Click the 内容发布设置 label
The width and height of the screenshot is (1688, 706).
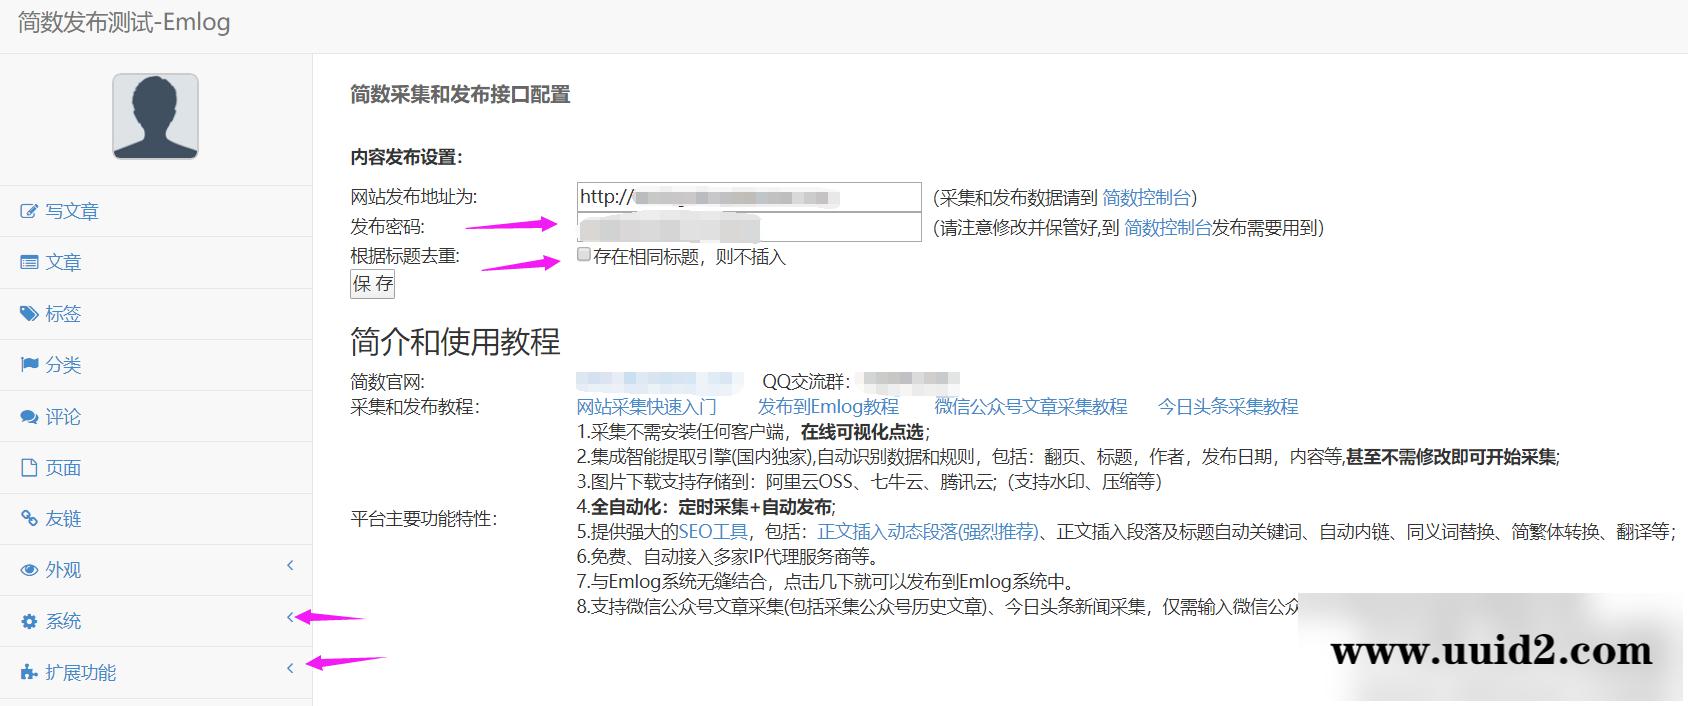click(x=407, y=157)
